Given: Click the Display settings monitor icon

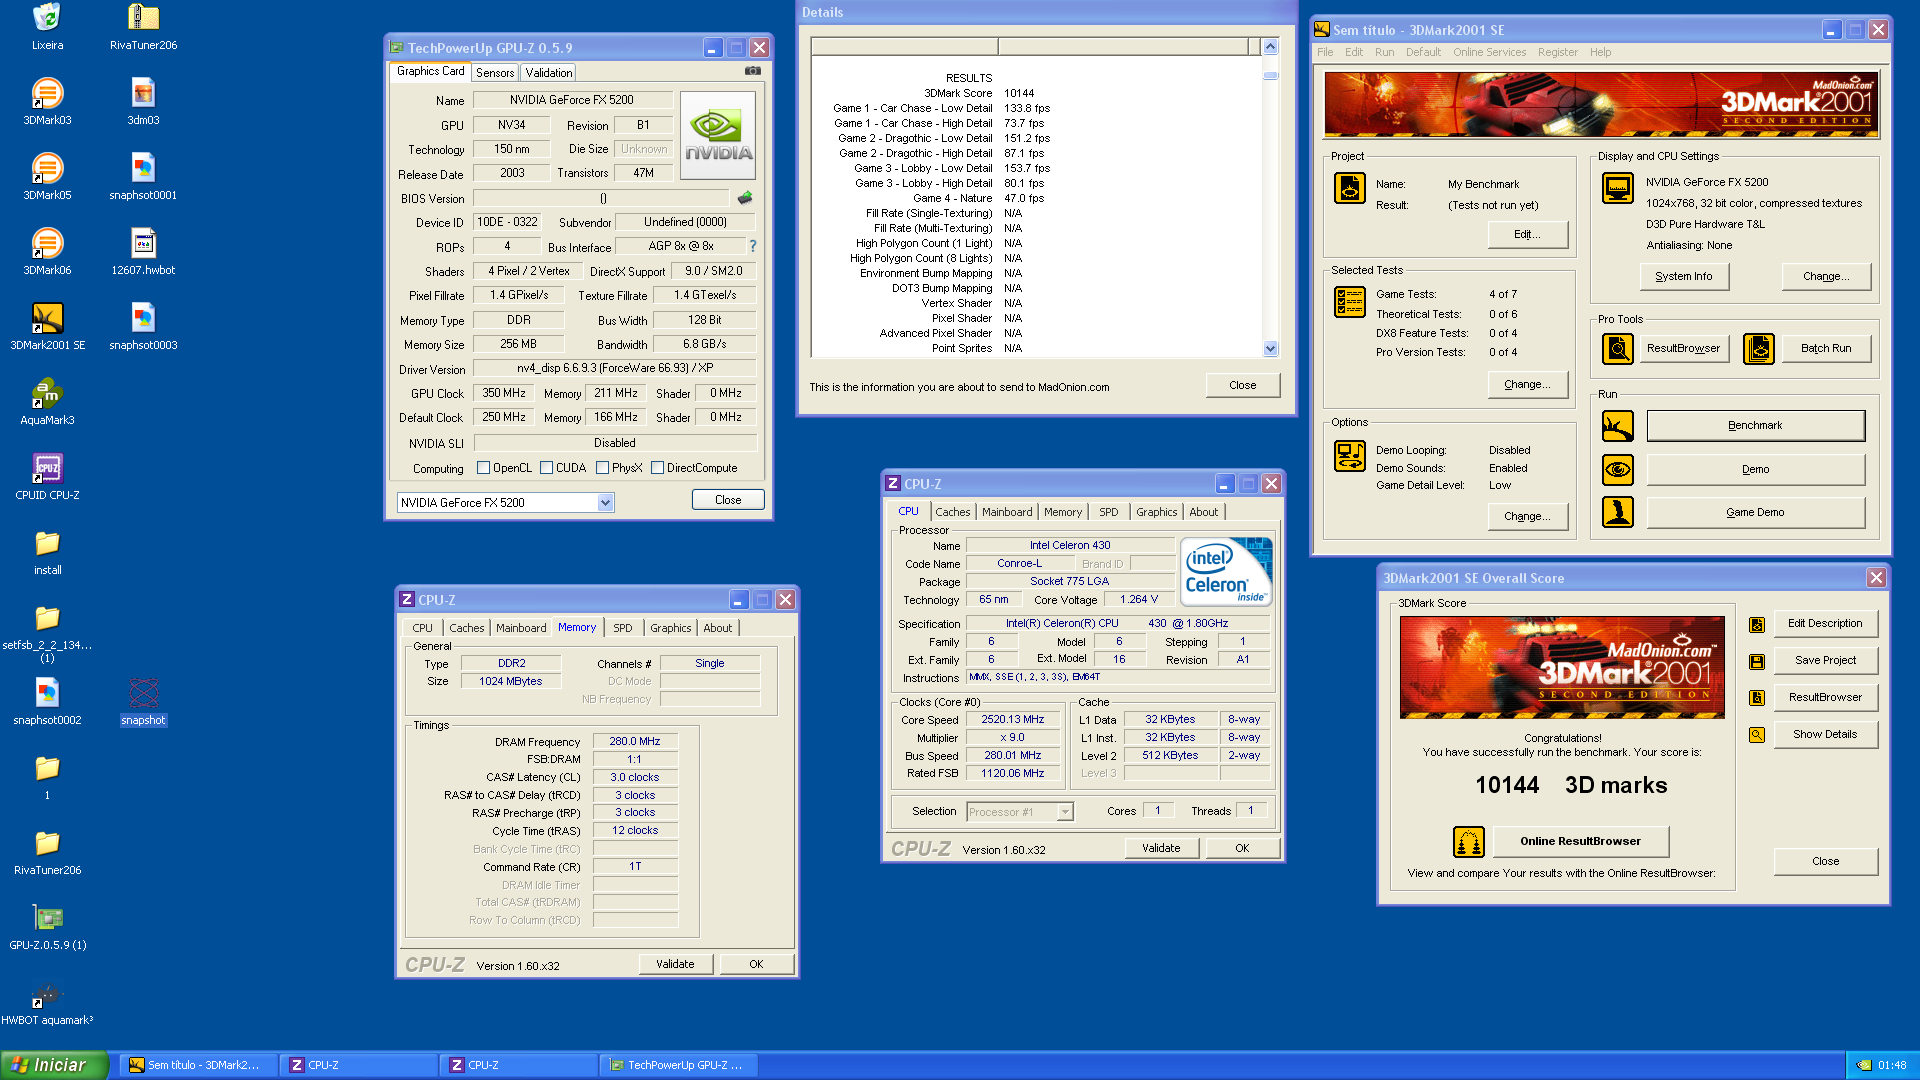Looking at the screenshot, I should coord(1618,188).
